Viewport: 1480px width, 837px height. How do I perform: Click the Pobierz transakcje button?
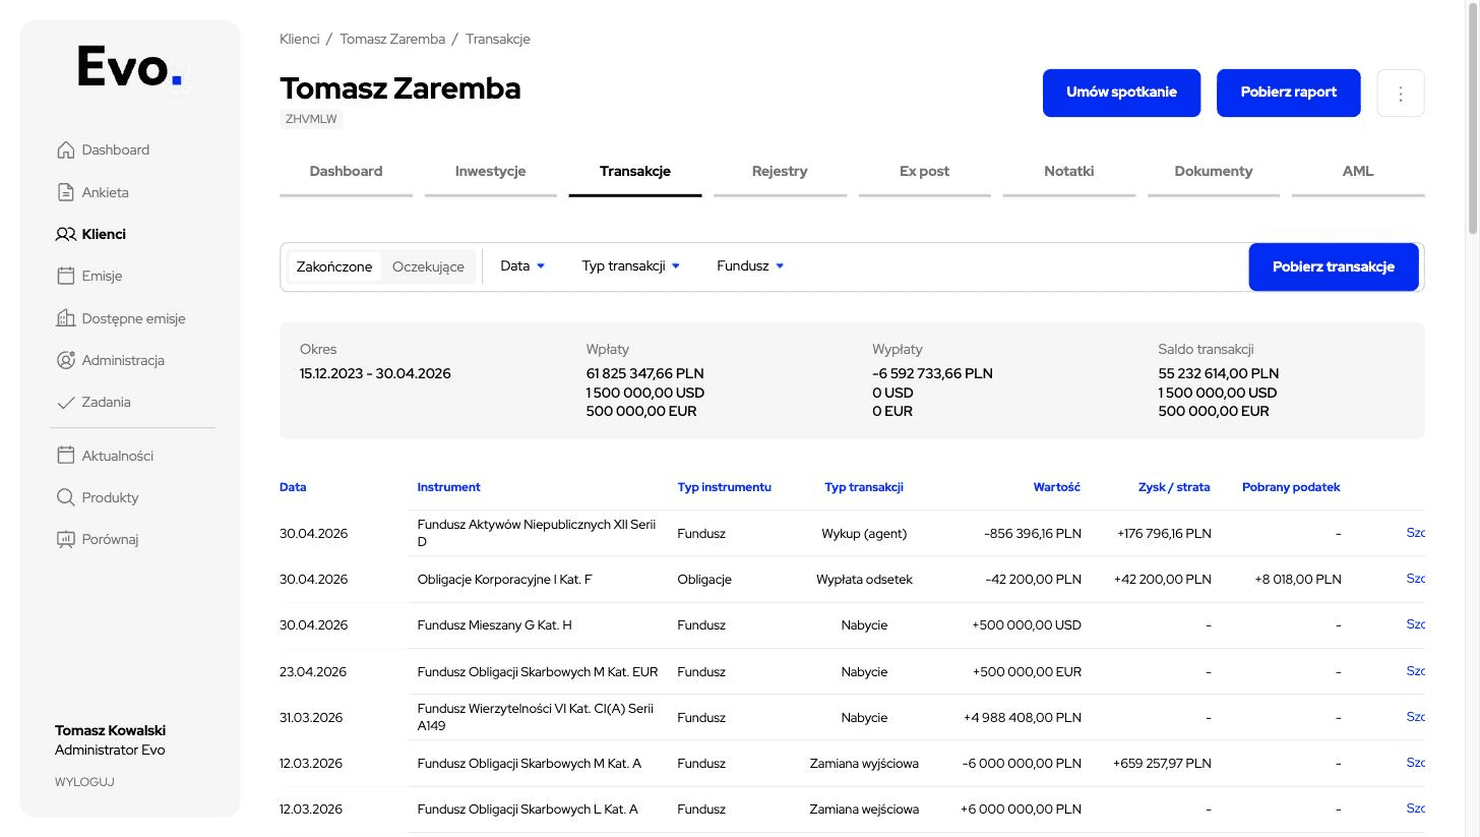1333,267
